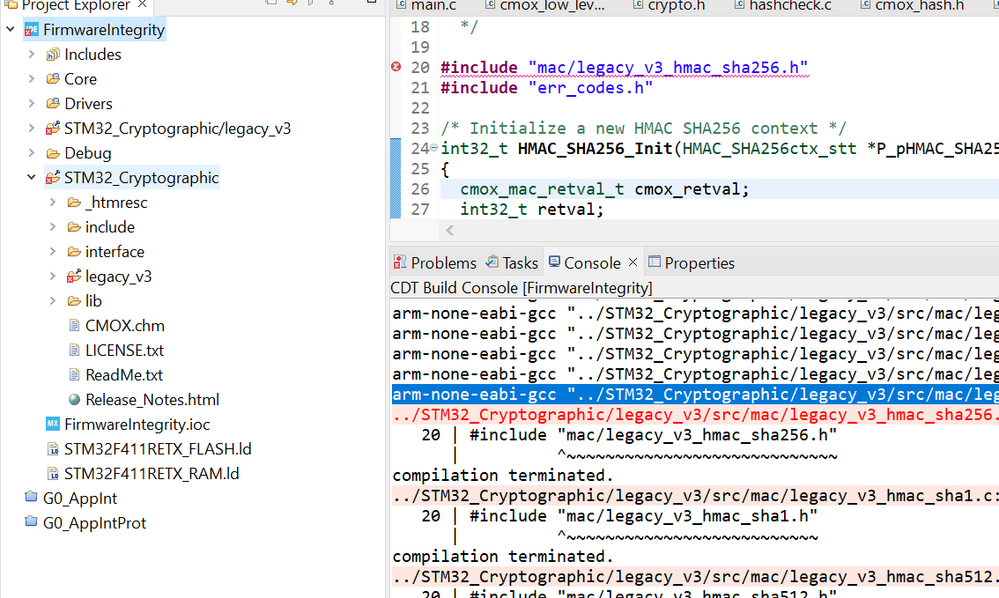Expand the Drivers folder
Image resolution: width=999 pixels, height=598 pixels.
point(31,104)
